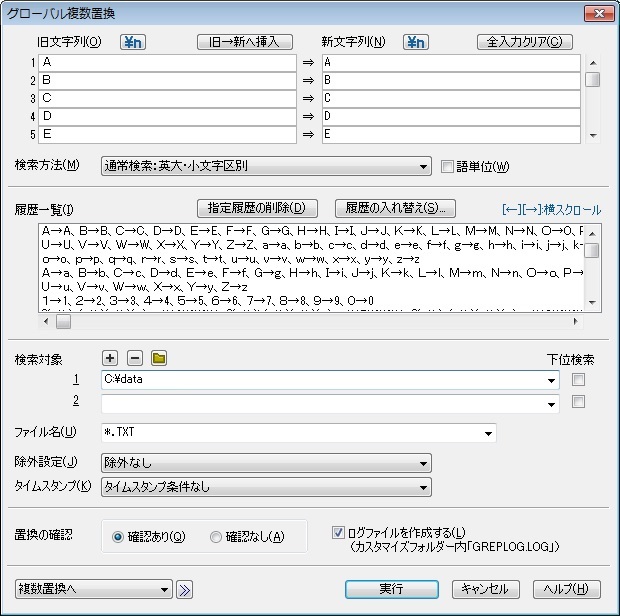Remove a search target with minus icon
The height and width of the screenshot is (616, 620).
coord(134,358)
